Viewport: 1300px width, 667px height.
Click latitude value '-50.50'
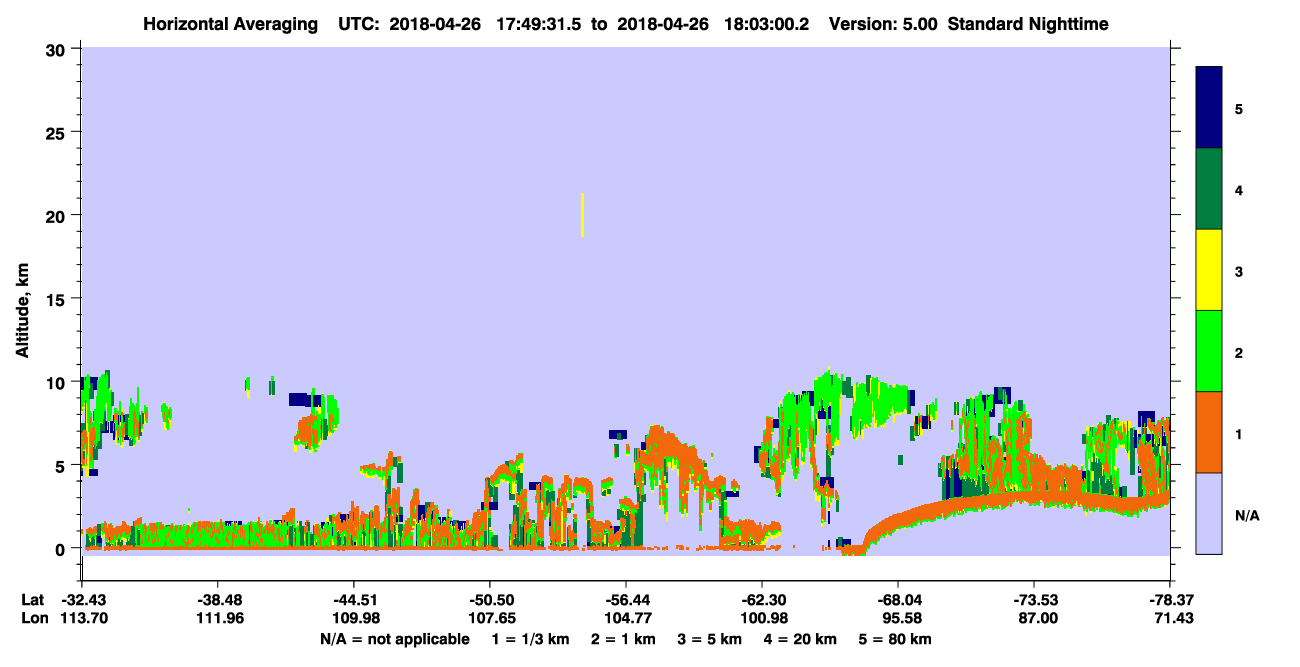(489, 600)
